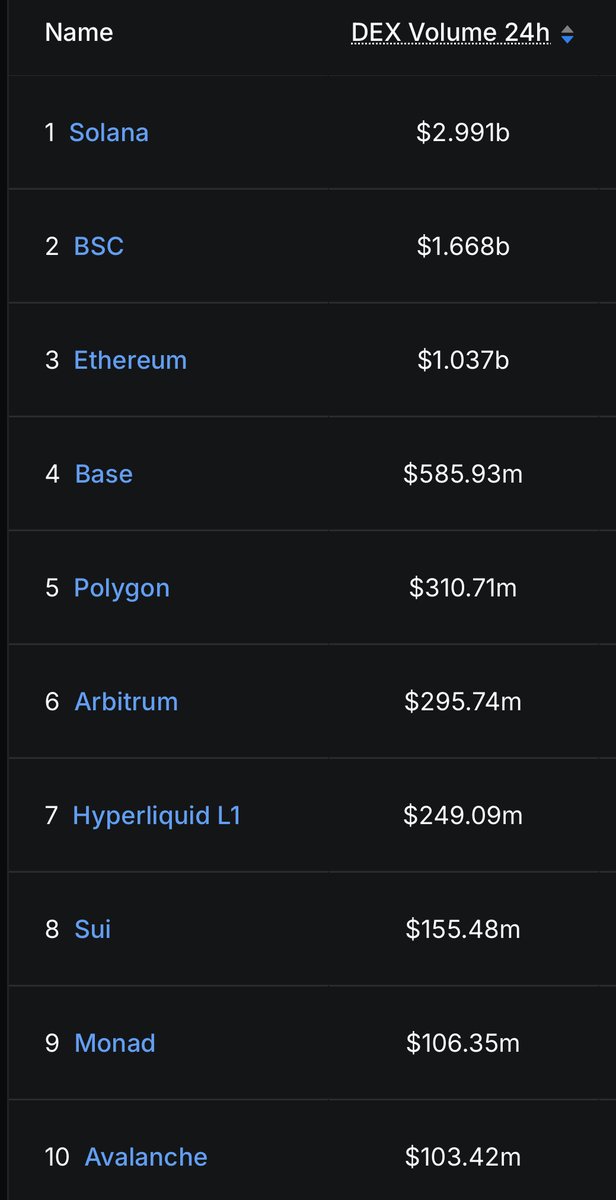Screen dimensions: 616x1200
Task: Sort by the DEX Volume 24h header
Action: [450, 33]
